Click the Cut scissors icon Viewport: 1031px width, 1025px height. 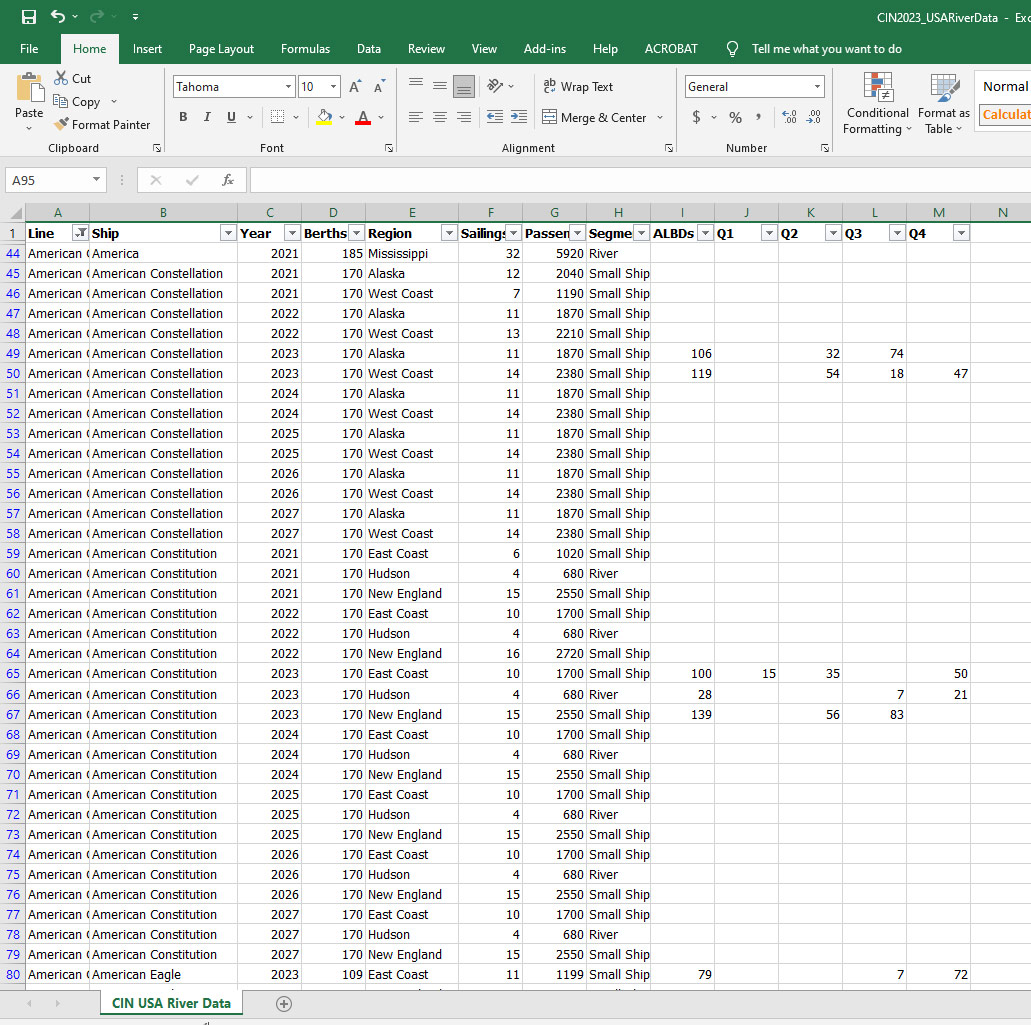coord(61,78)
